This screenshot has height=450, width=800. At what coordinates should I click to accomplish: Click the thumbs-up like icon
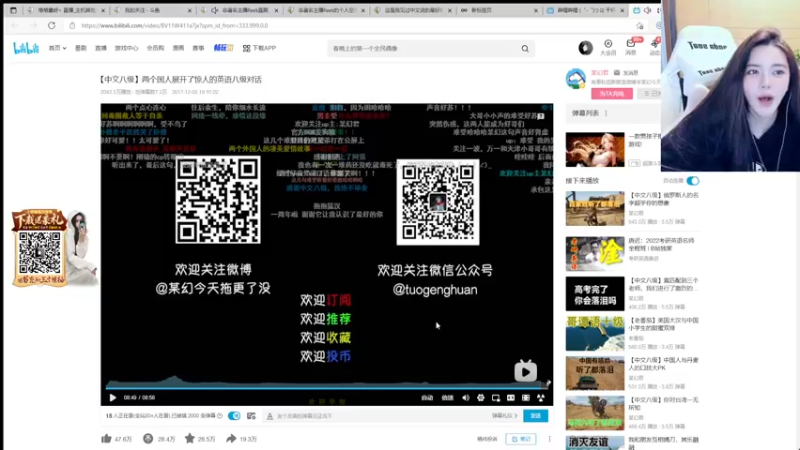[x=106, y=438]
